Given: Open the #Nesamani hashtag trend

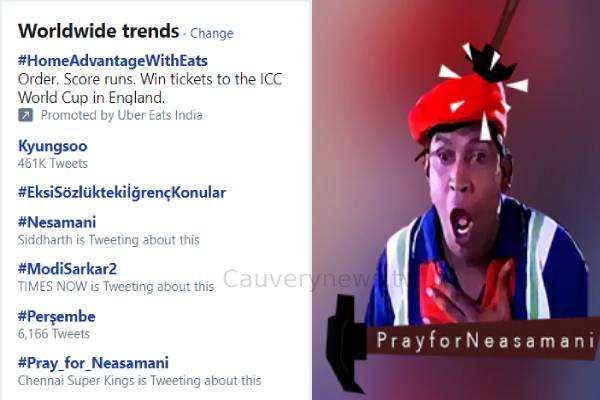Looking at the screenshot, I should [57, 222].
